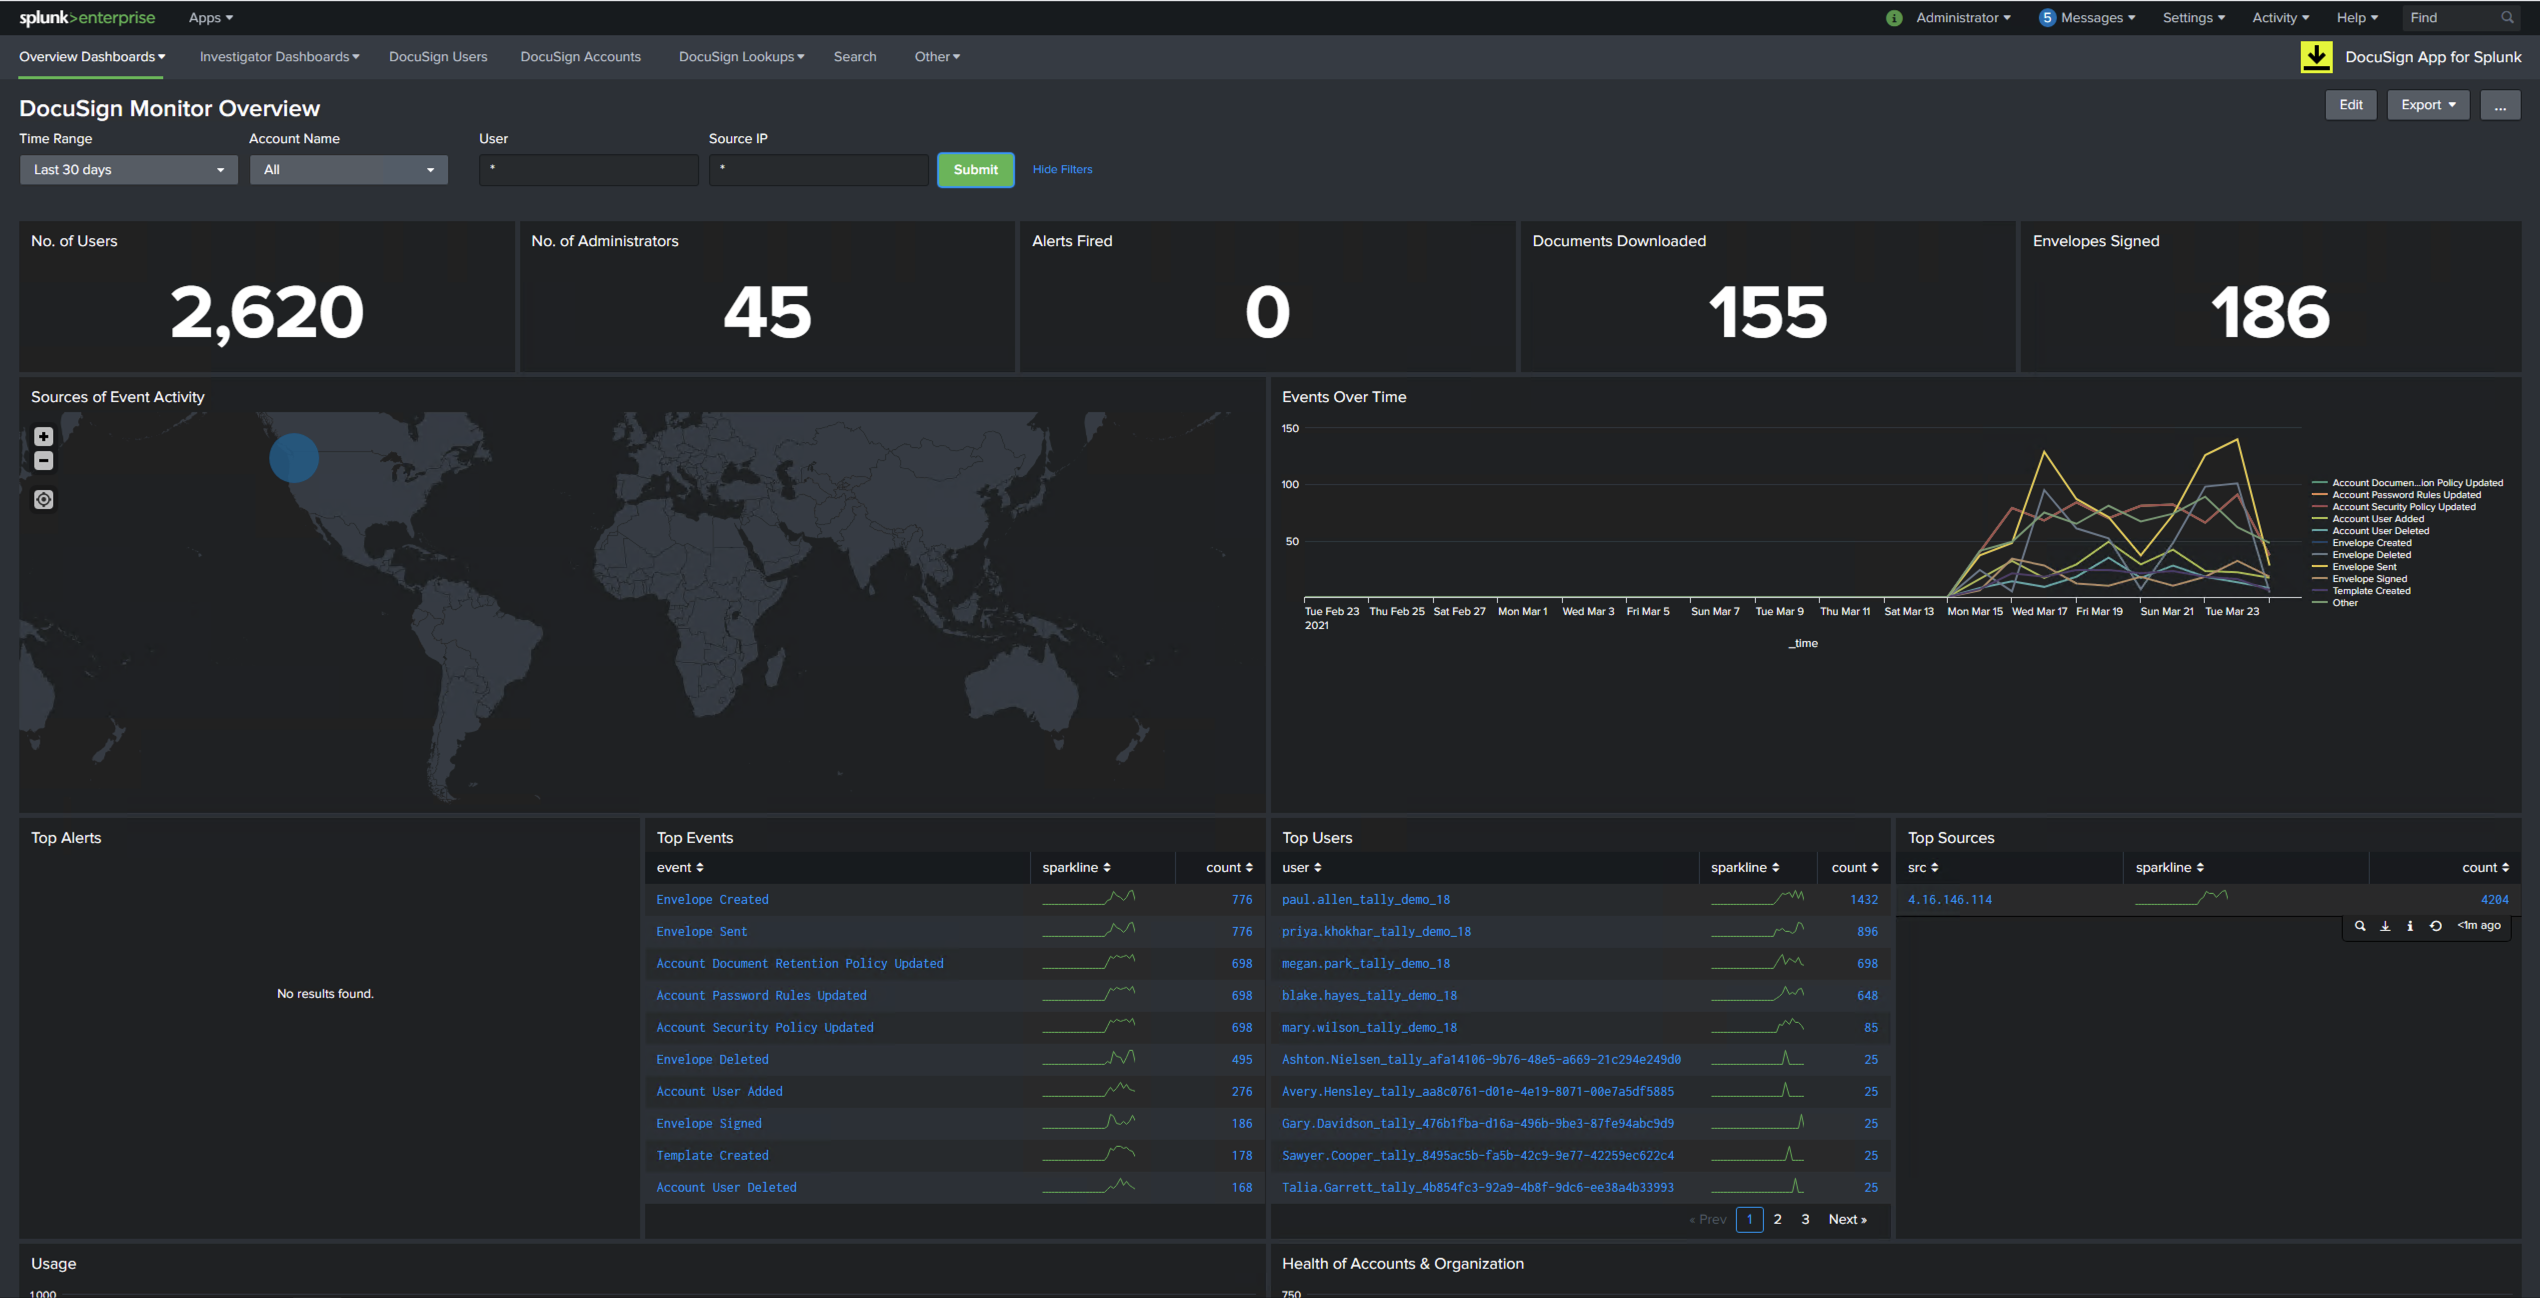Zoom out on the event activity map
The image size is (2540, 1298).
(43, 461)
